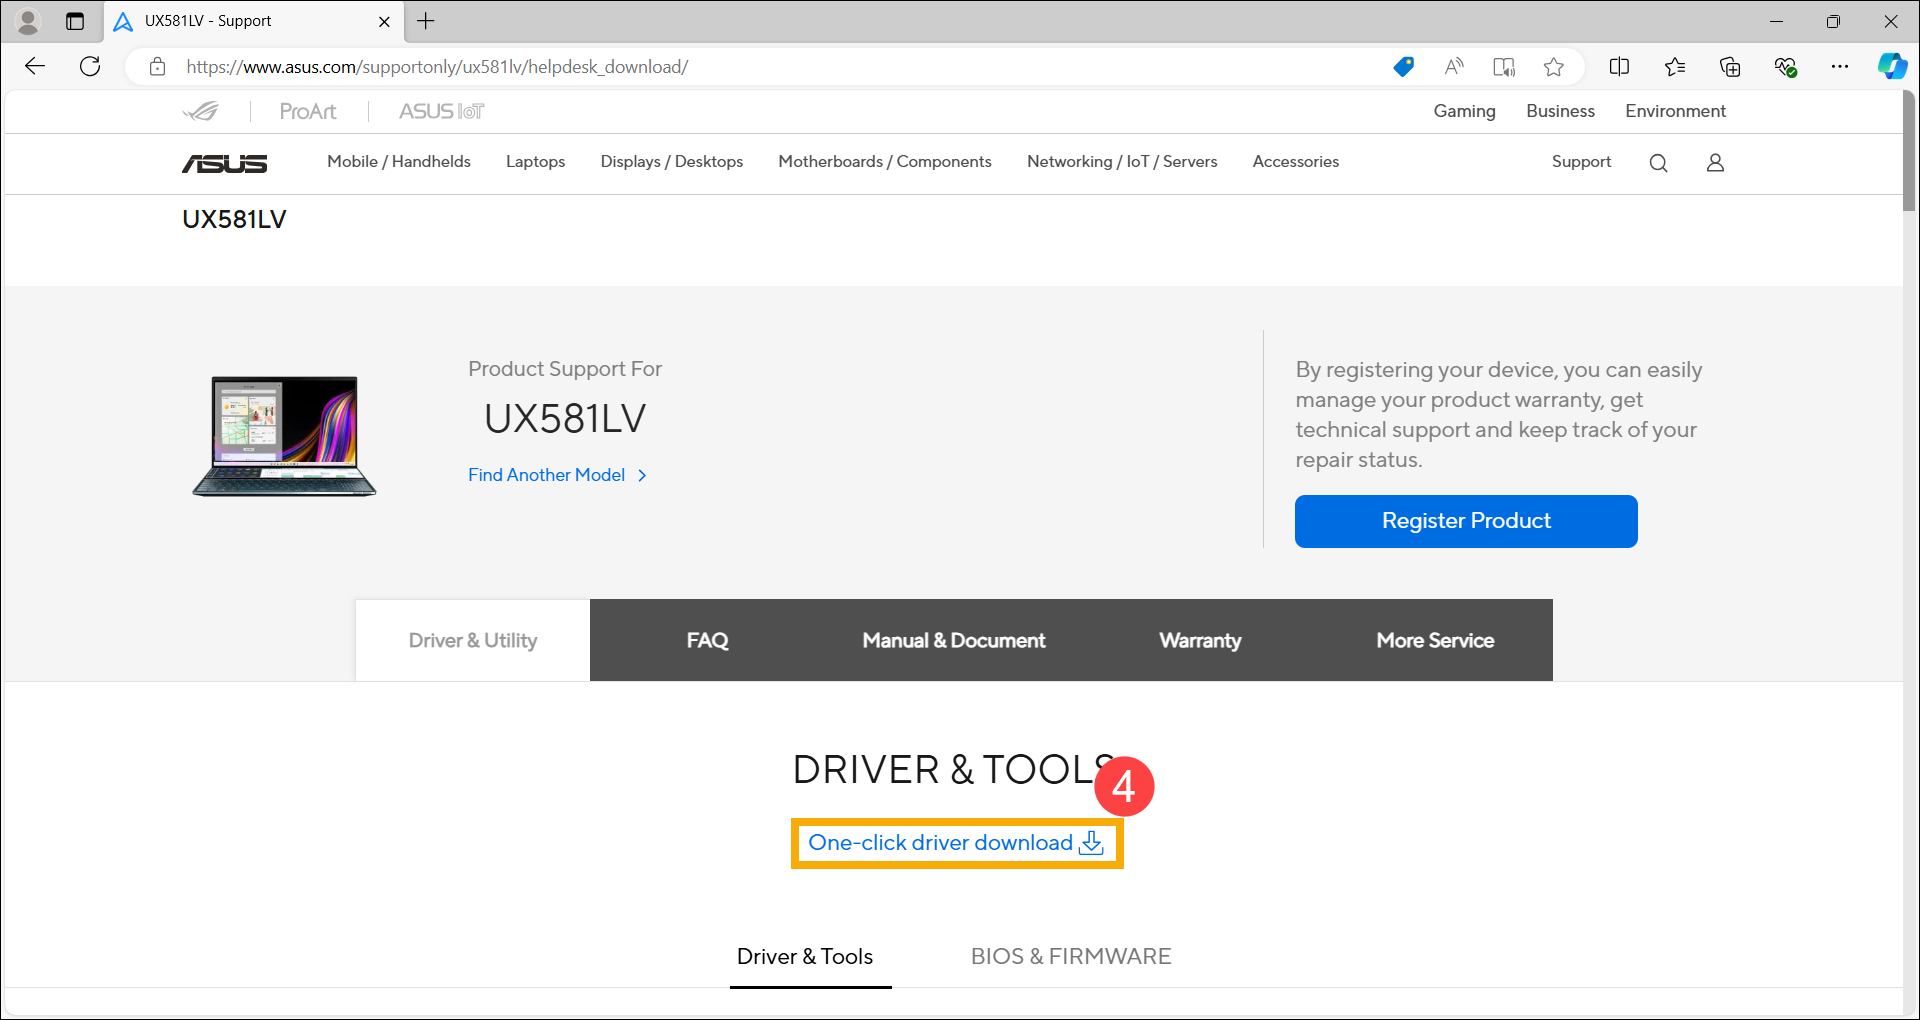Go to ProArt site

click(308, 111)
